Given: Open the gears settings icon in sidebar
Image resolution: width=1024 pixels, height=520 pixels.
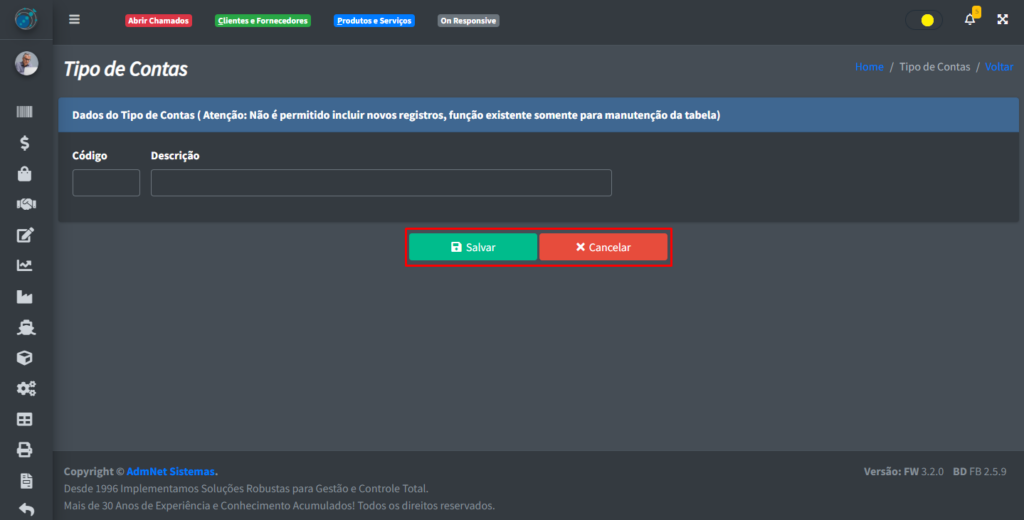Looking at the screenshot, I should tap(26, 388).
